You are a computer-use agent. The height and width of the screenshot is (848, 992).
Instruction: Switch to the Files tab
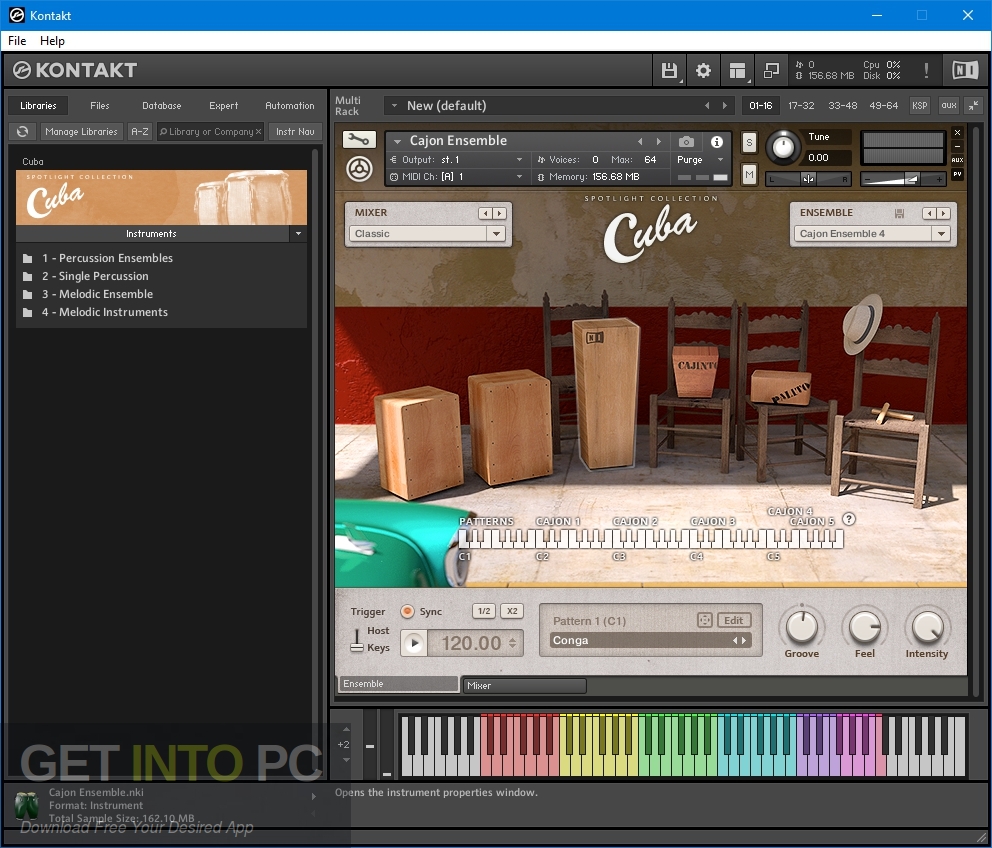(x=99, y=106)
